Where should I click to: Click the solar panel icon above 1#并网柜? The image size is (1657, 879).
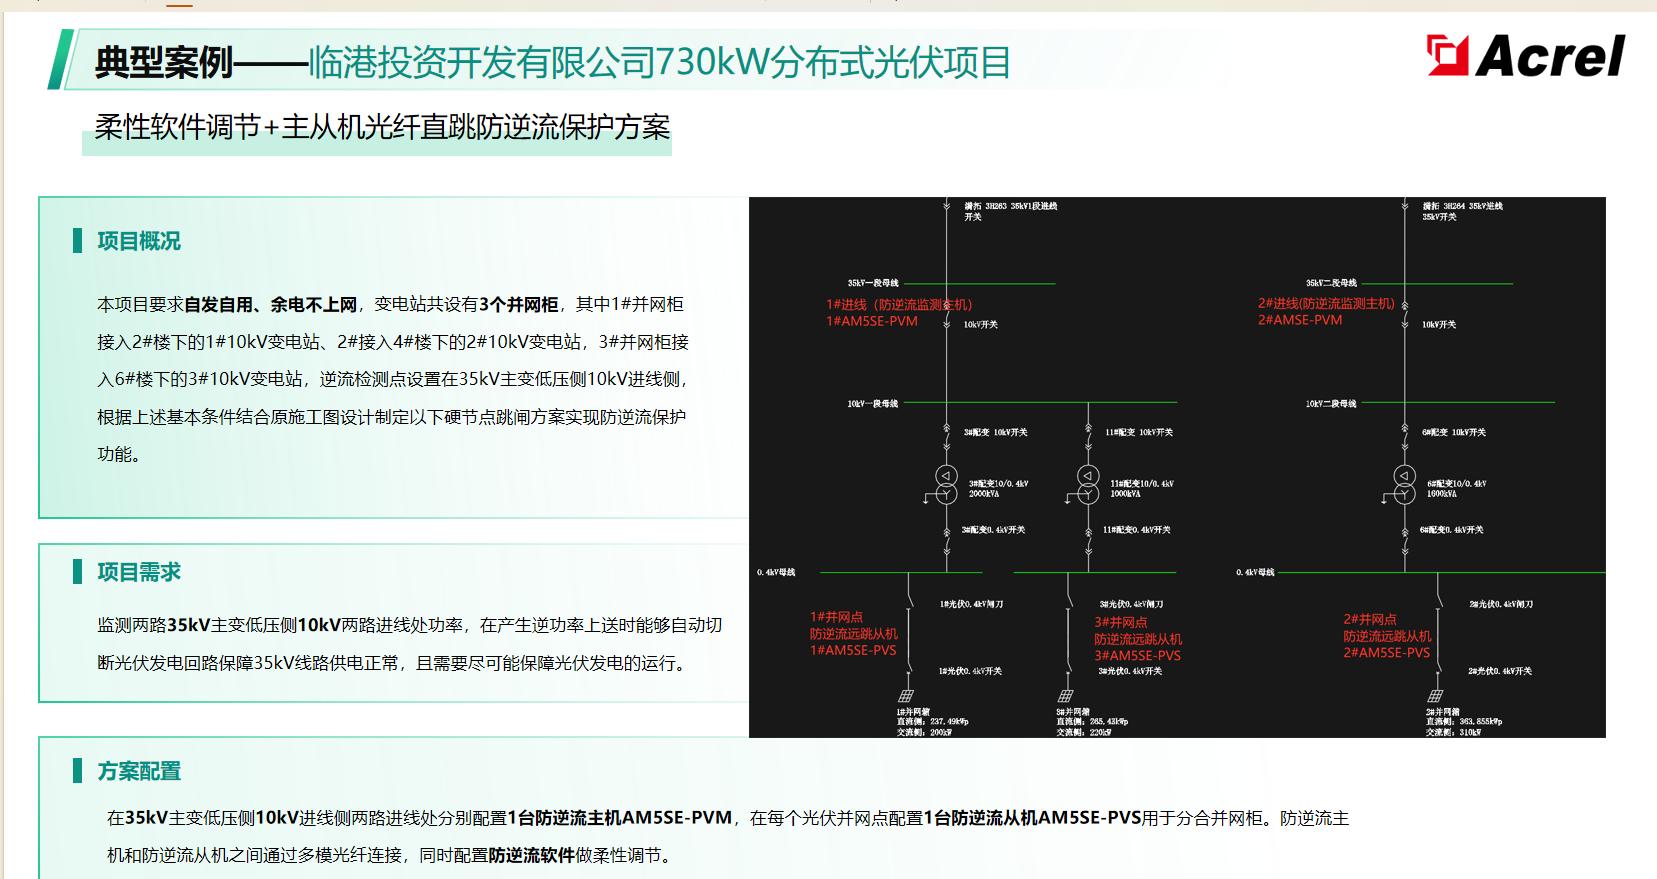905,695
